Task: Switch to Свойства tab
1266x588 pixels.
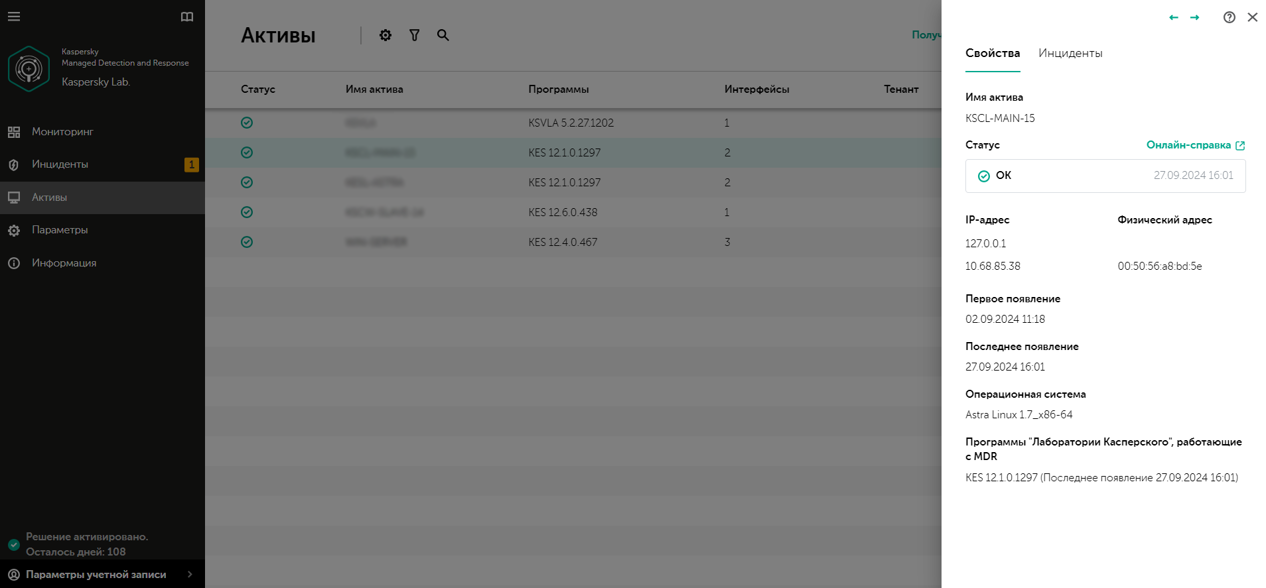Action: pyautogui.click(x=992, y=53)
